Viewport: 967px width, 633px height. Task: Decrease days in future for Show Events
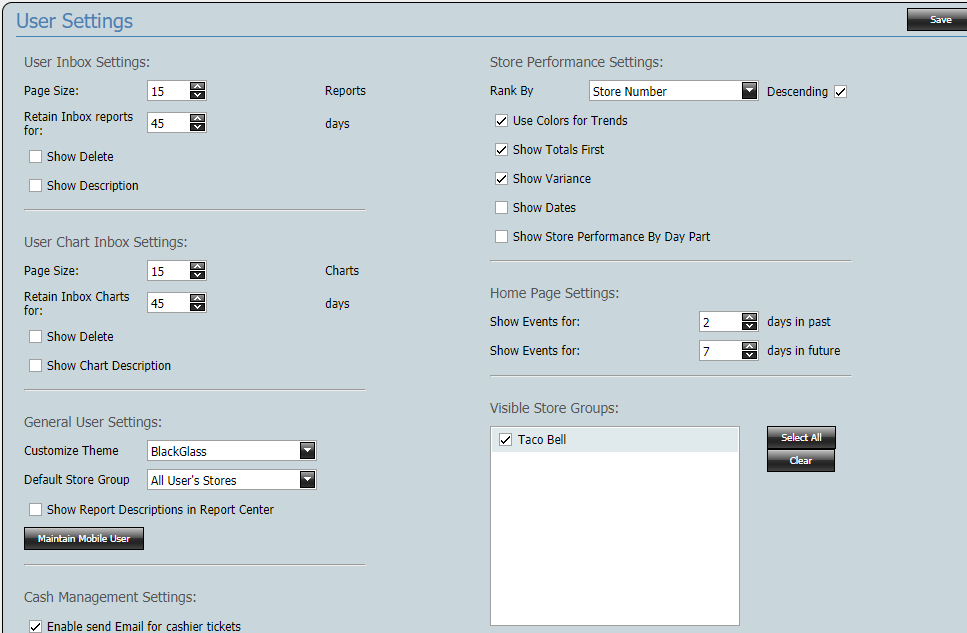[750, 354]
